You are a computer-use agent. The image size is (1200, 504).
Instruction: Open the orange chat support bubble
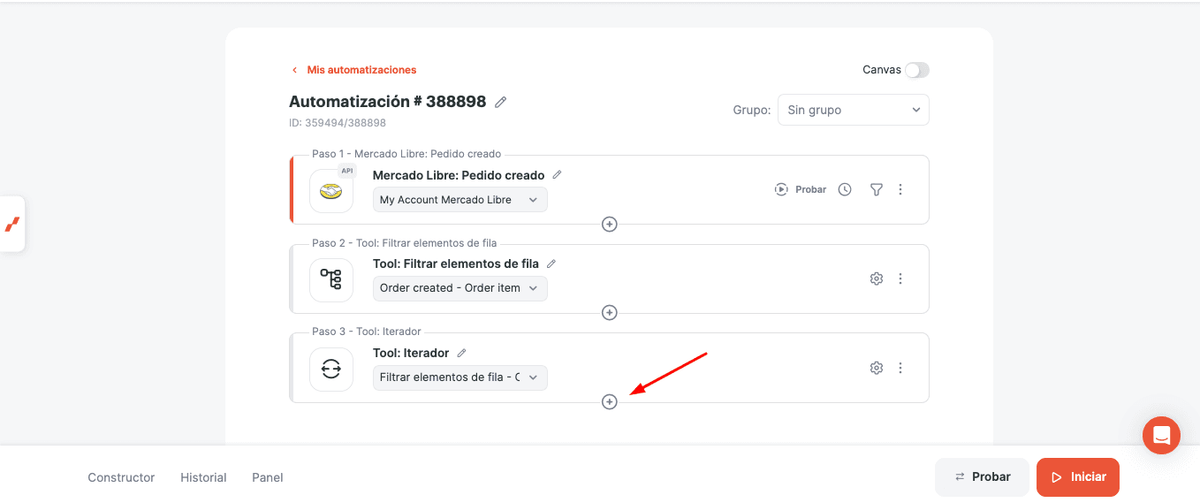pos(1161,435)
